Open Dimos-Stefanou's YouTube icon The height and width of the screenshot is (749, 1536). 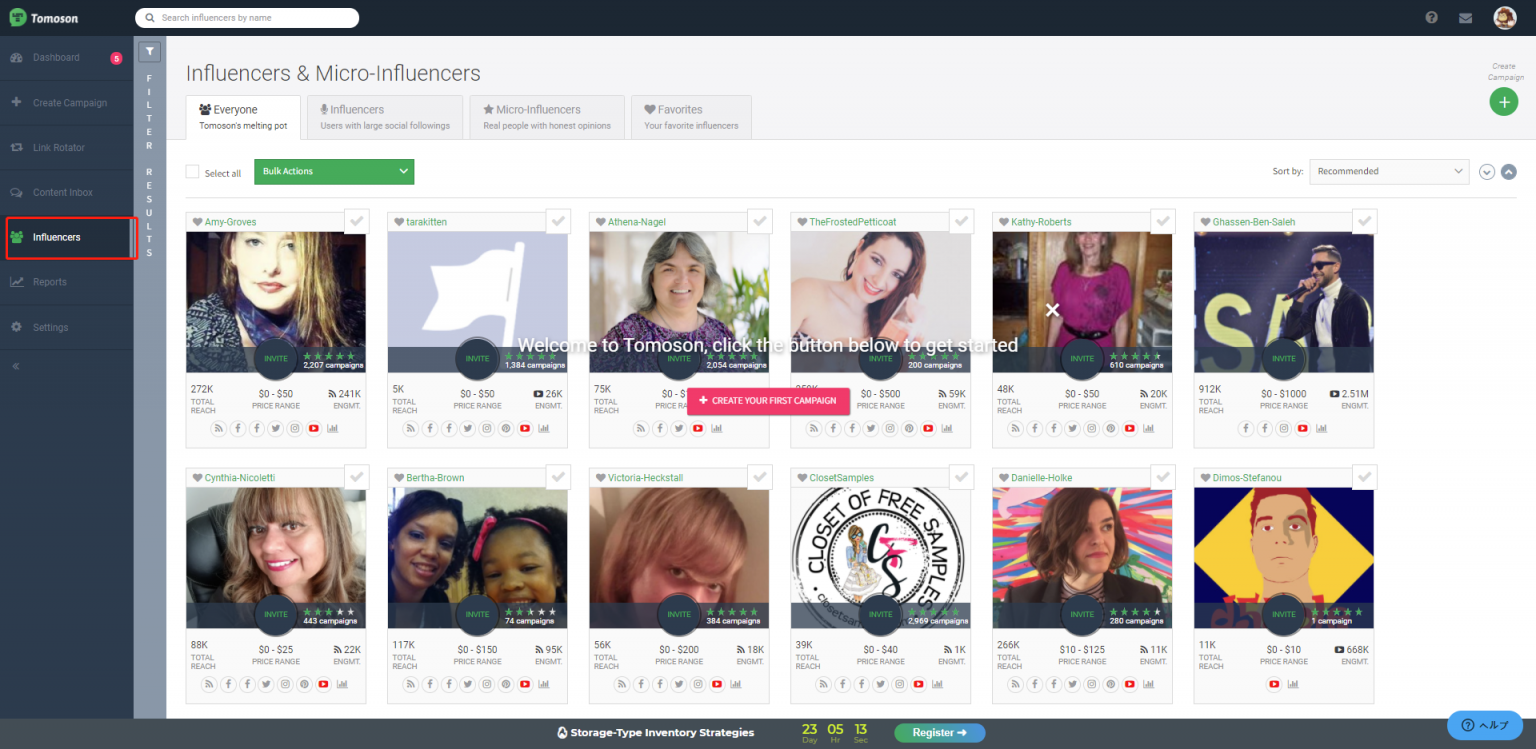1275,684
